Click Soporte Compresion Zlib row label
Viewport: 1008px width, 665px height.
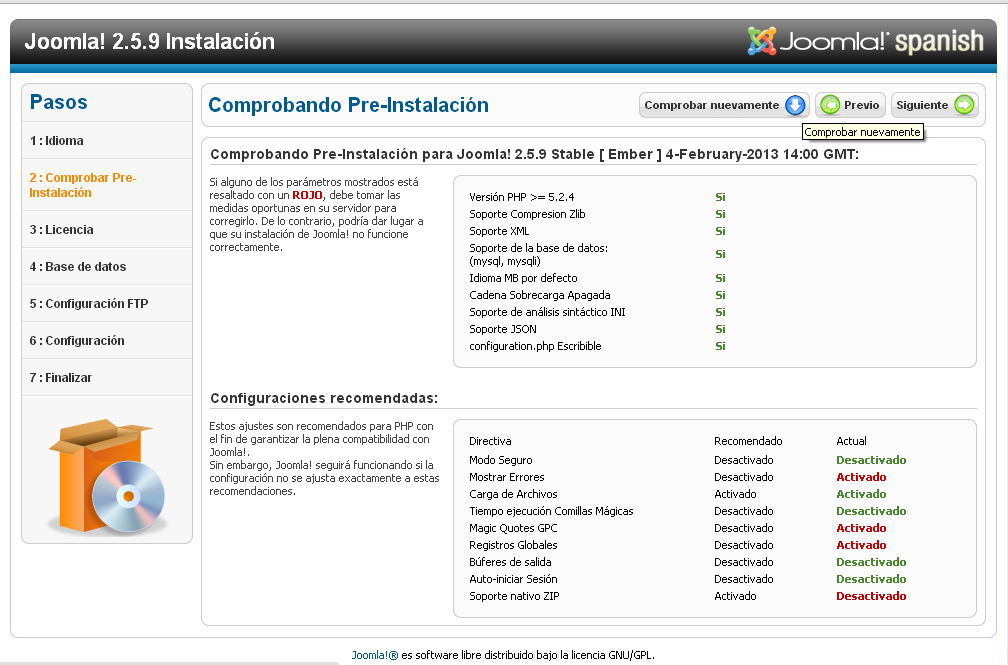pos(527,214)
